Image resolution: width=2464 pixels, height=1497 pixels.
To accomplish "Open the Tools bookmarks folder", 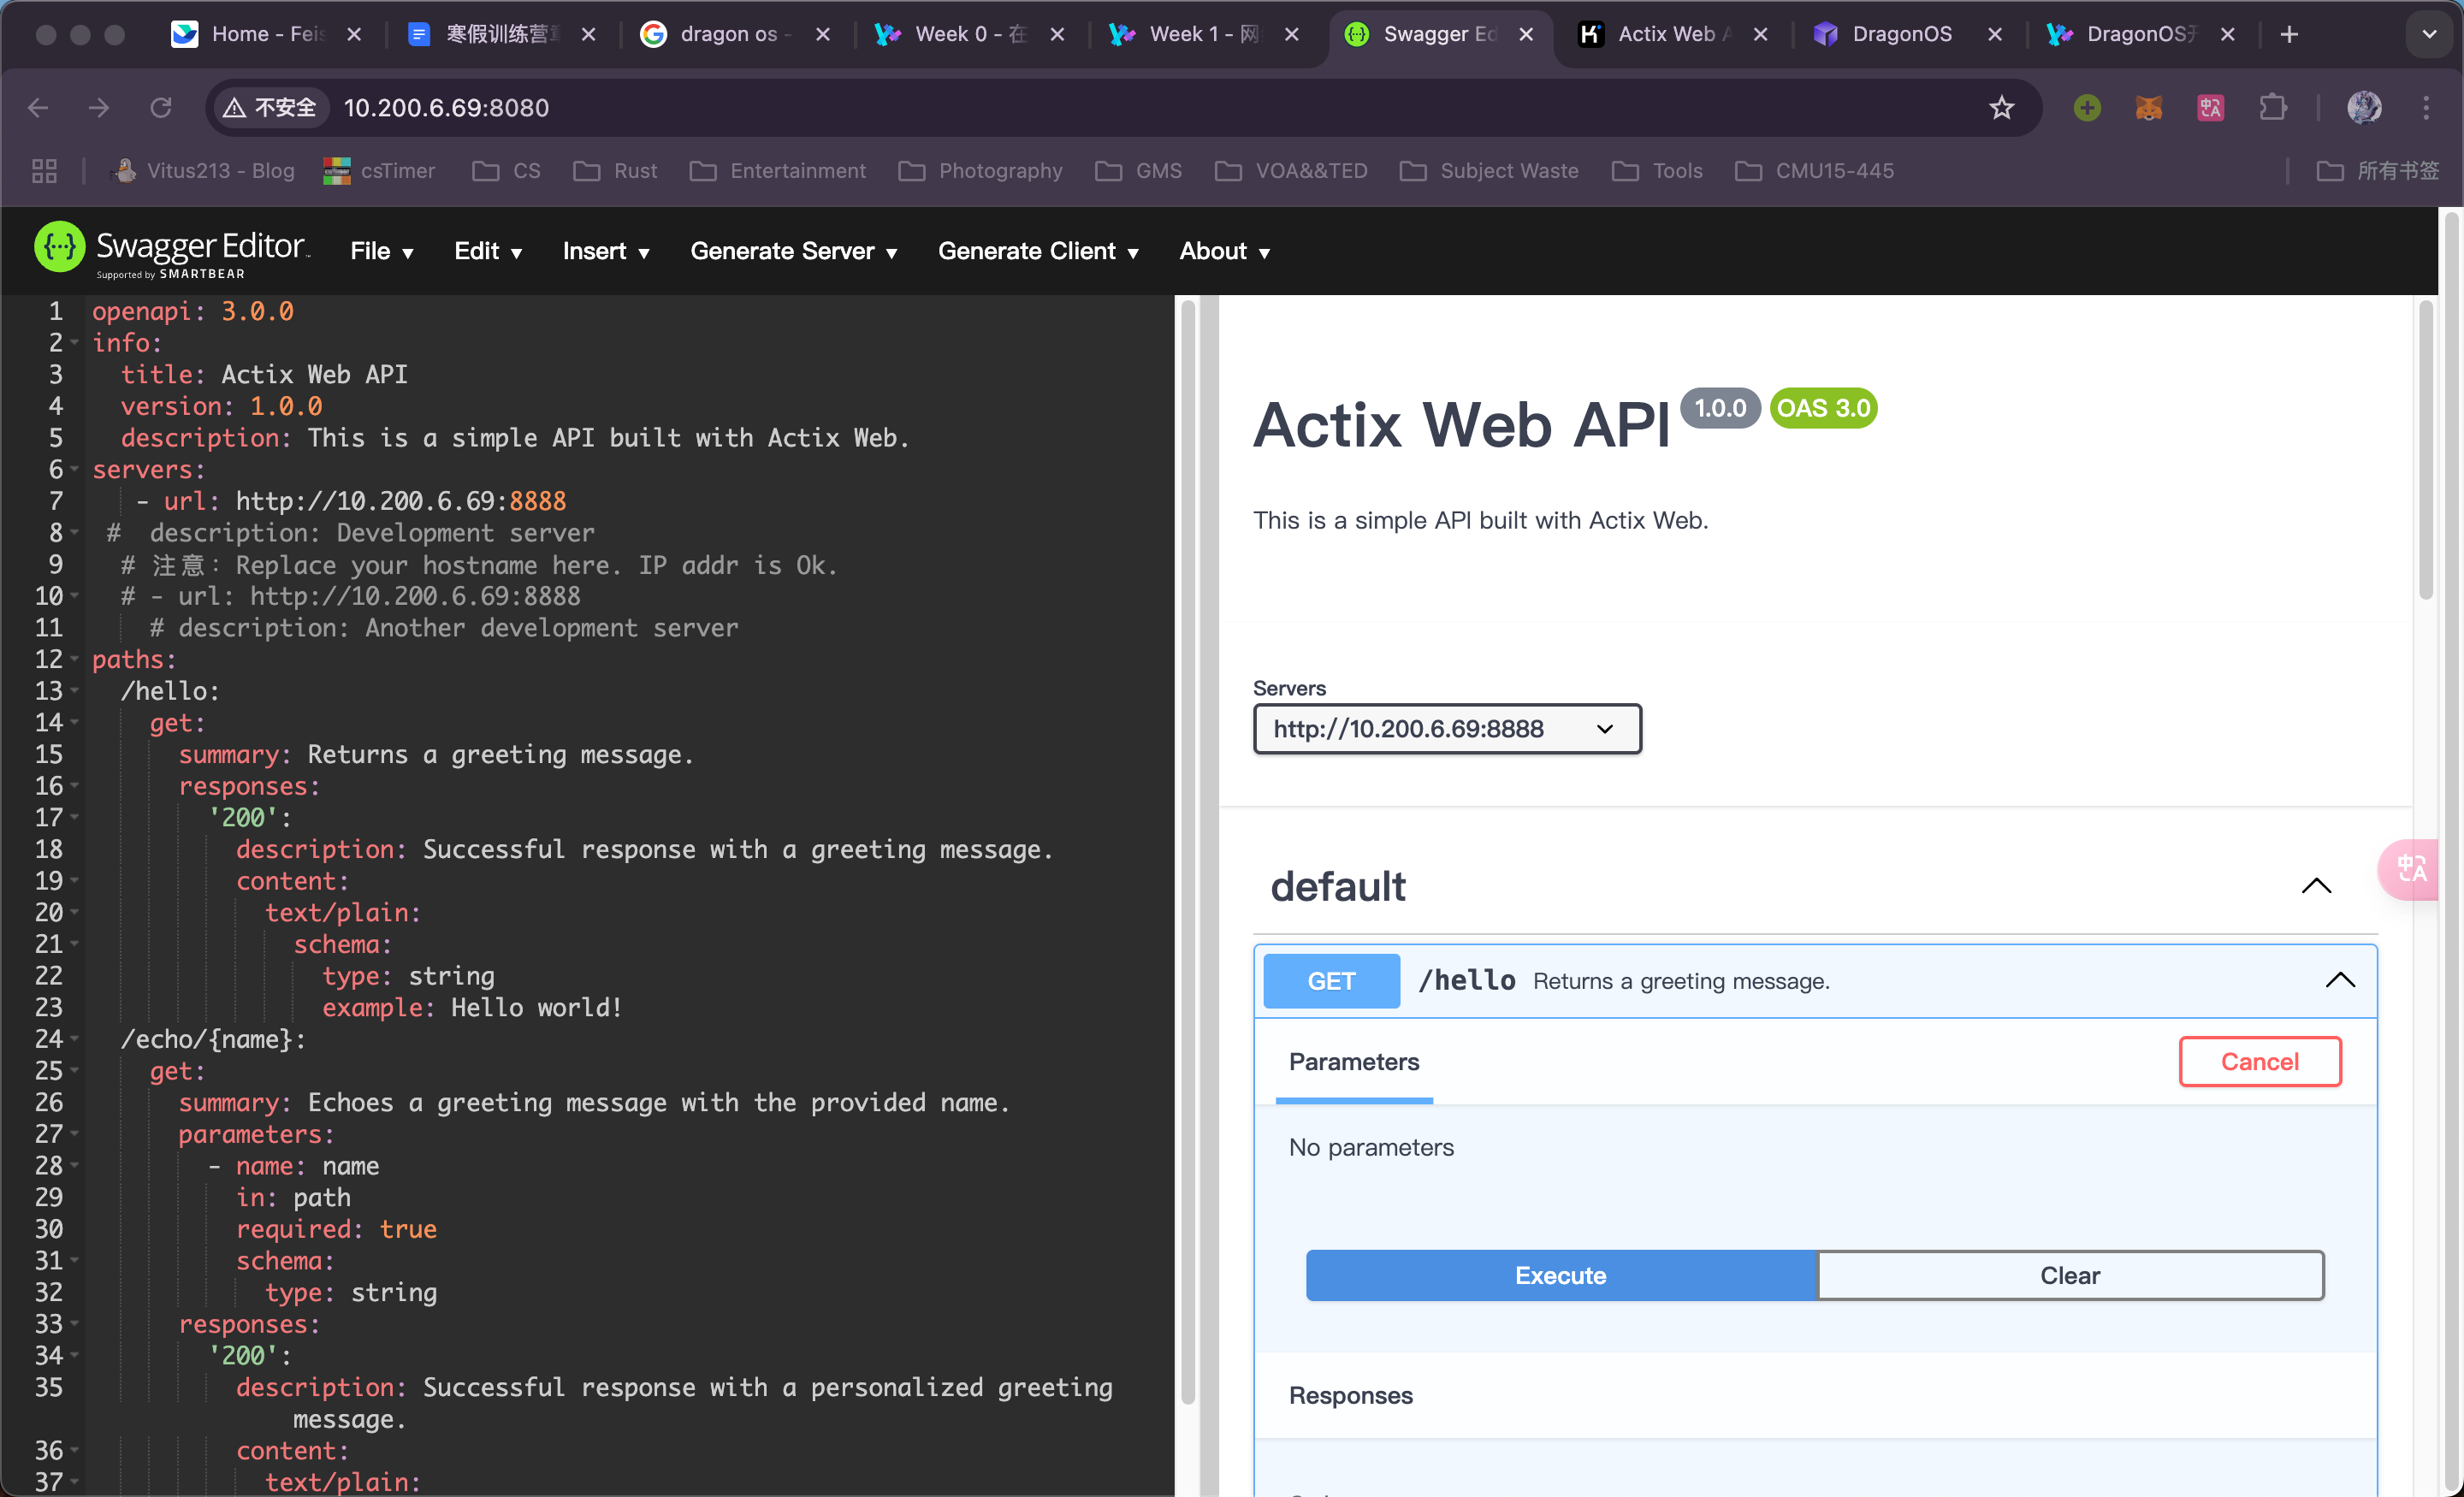I will point(1658,171).
